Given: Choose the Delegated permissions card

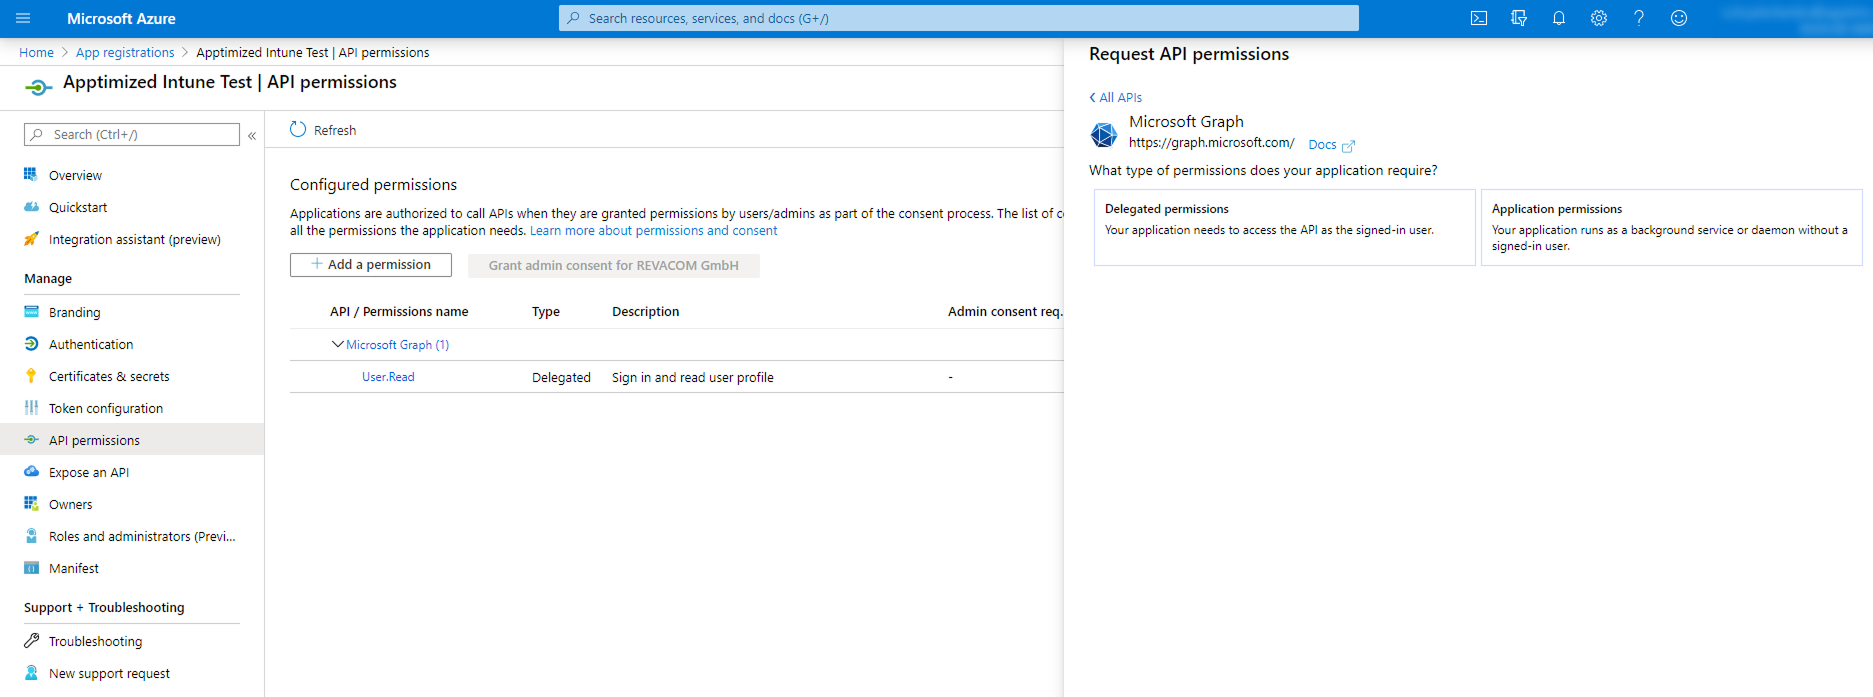Looking at the screenshot, I should click(x=1284, y=227).
